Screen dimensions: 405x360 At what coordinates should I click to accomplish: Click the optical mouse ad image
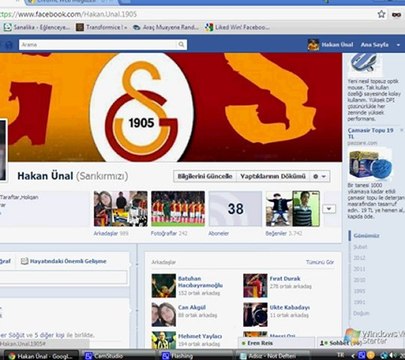[364, 65]
